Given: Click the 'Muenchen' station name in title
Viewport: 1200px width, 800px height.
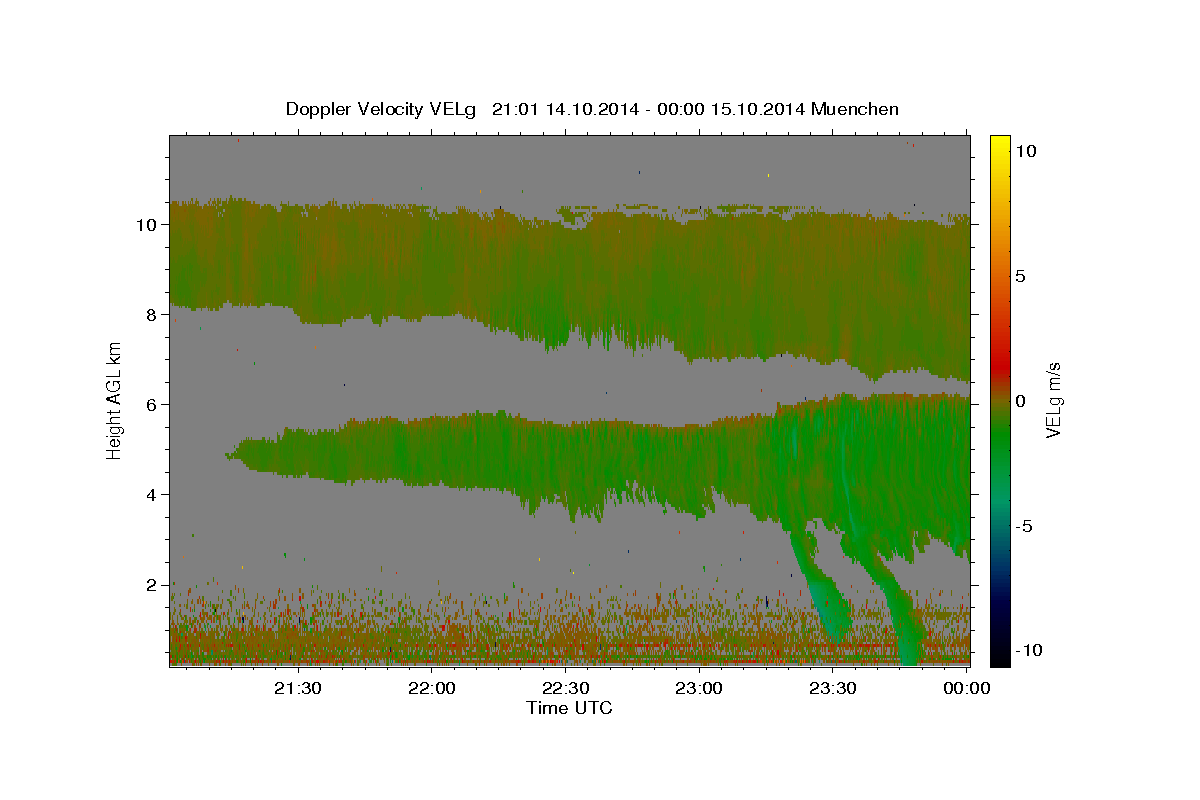Looking at the screenshot, I should [x=855, y=109].
